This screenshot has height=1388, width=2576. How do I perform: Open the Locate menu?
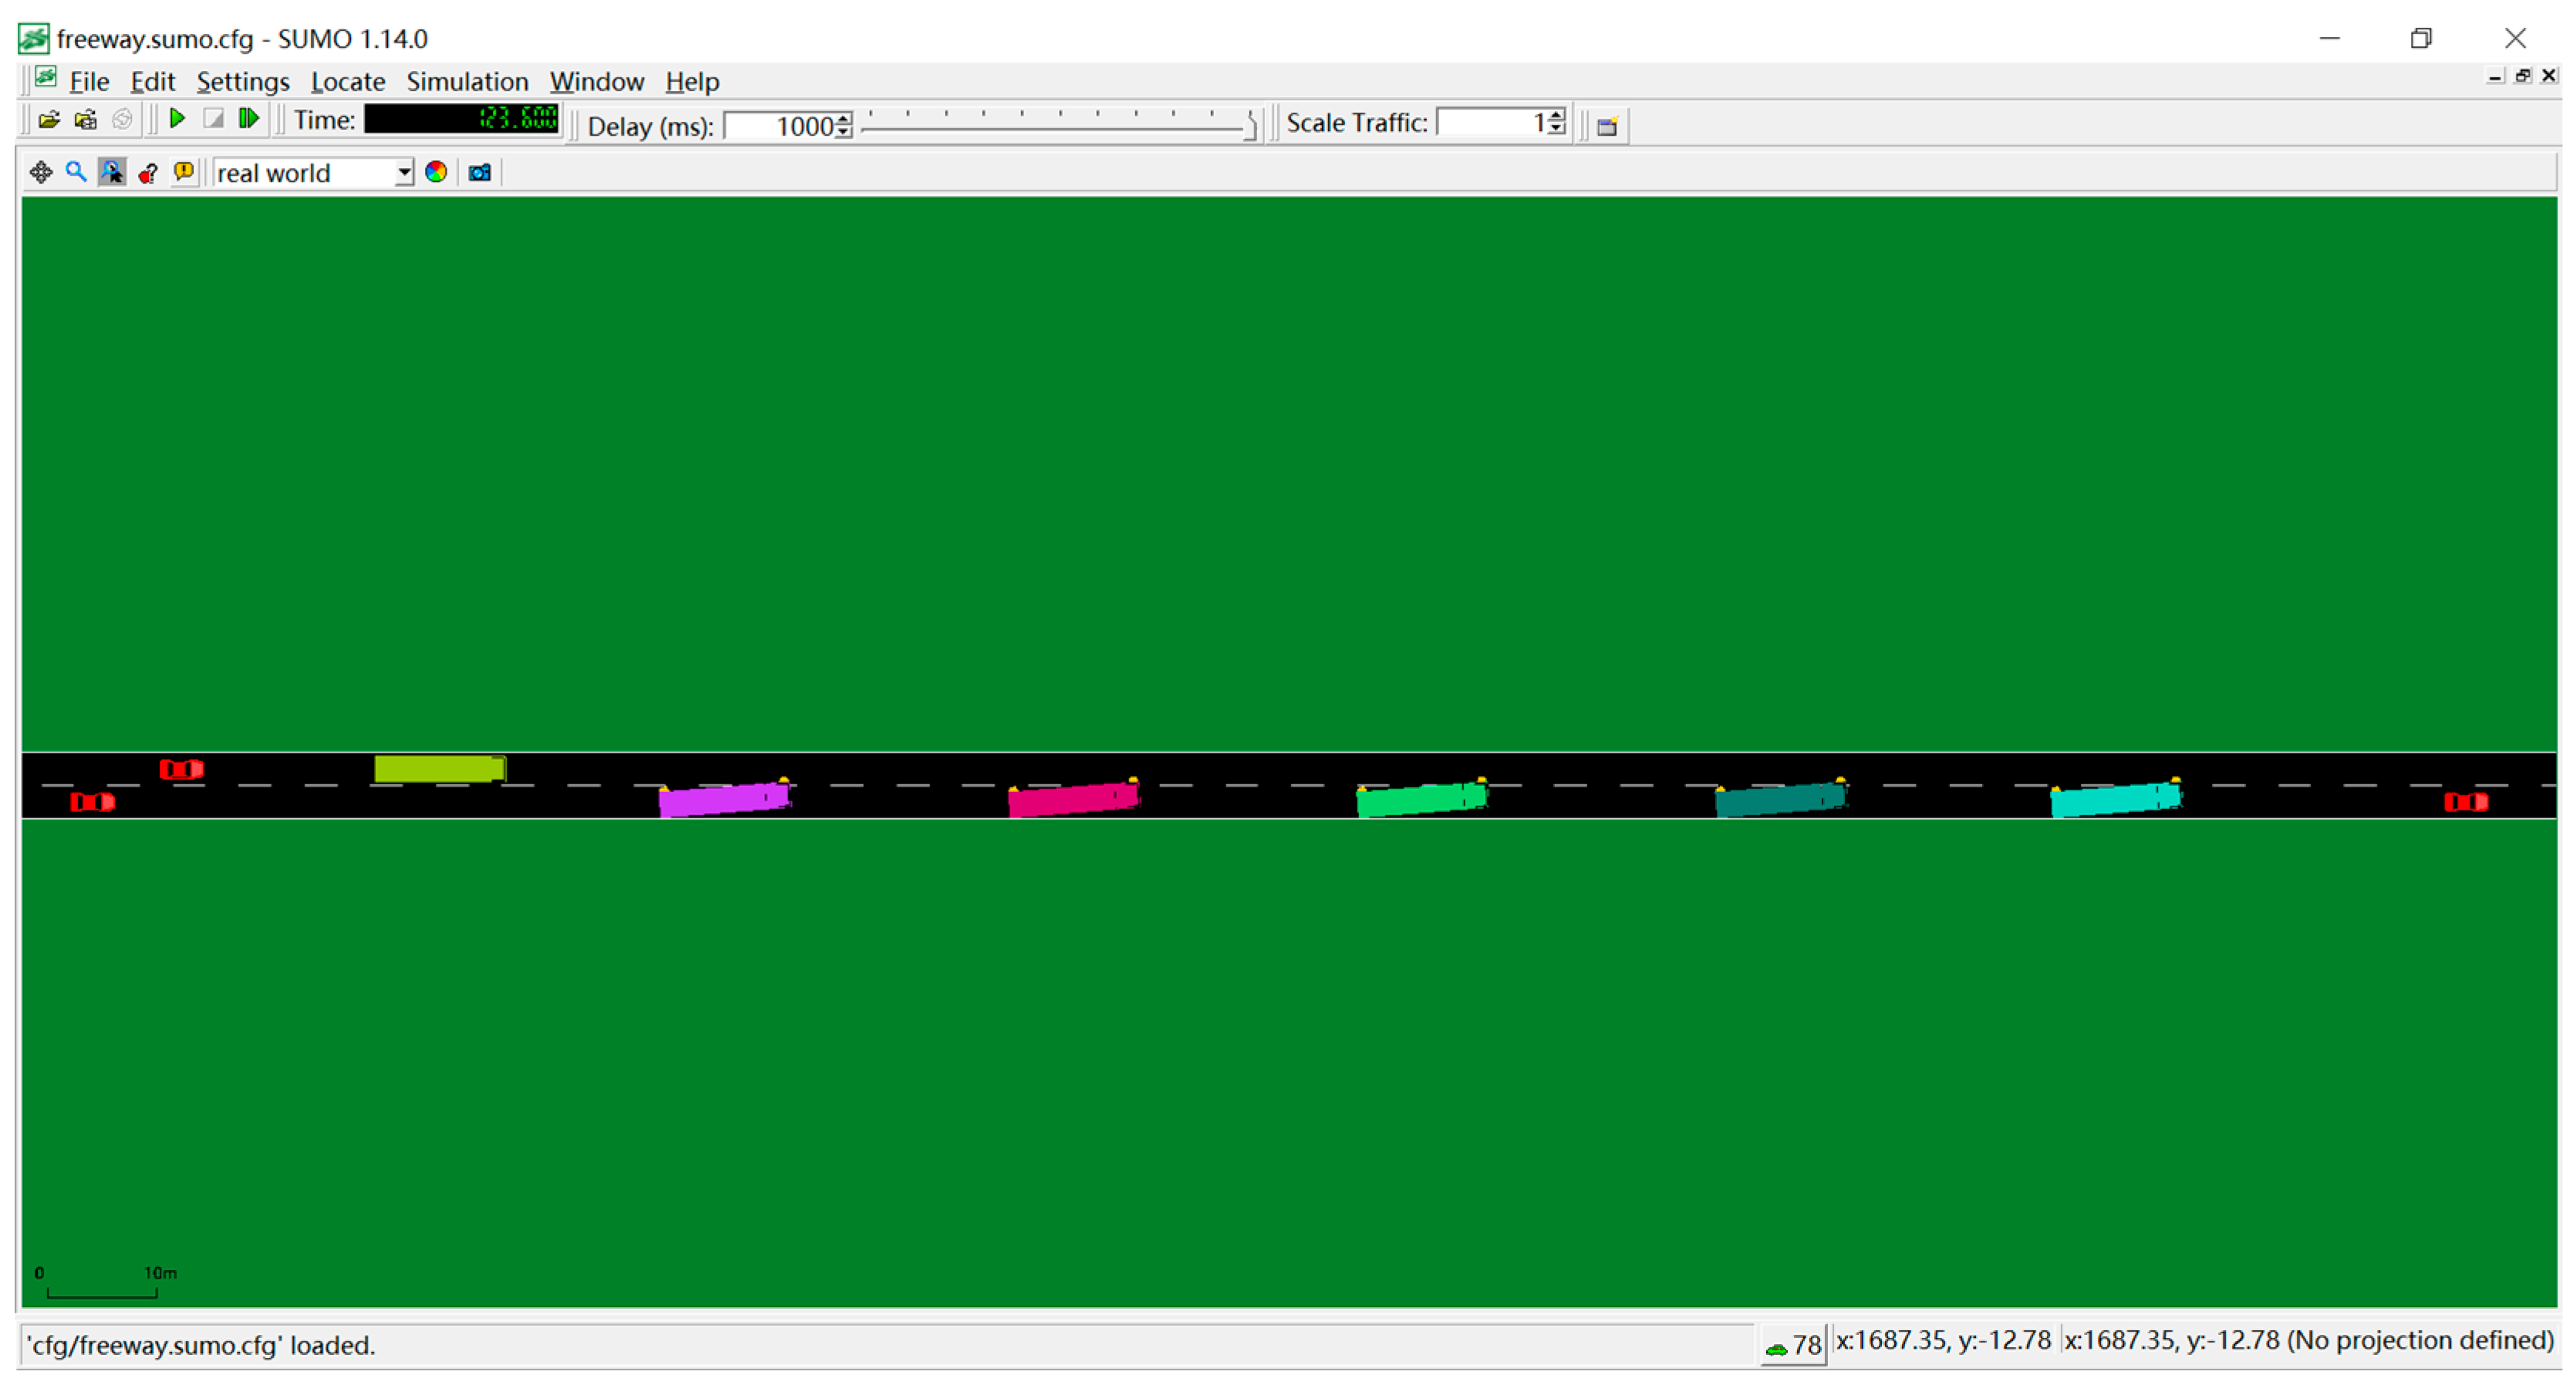coord(347,82)
